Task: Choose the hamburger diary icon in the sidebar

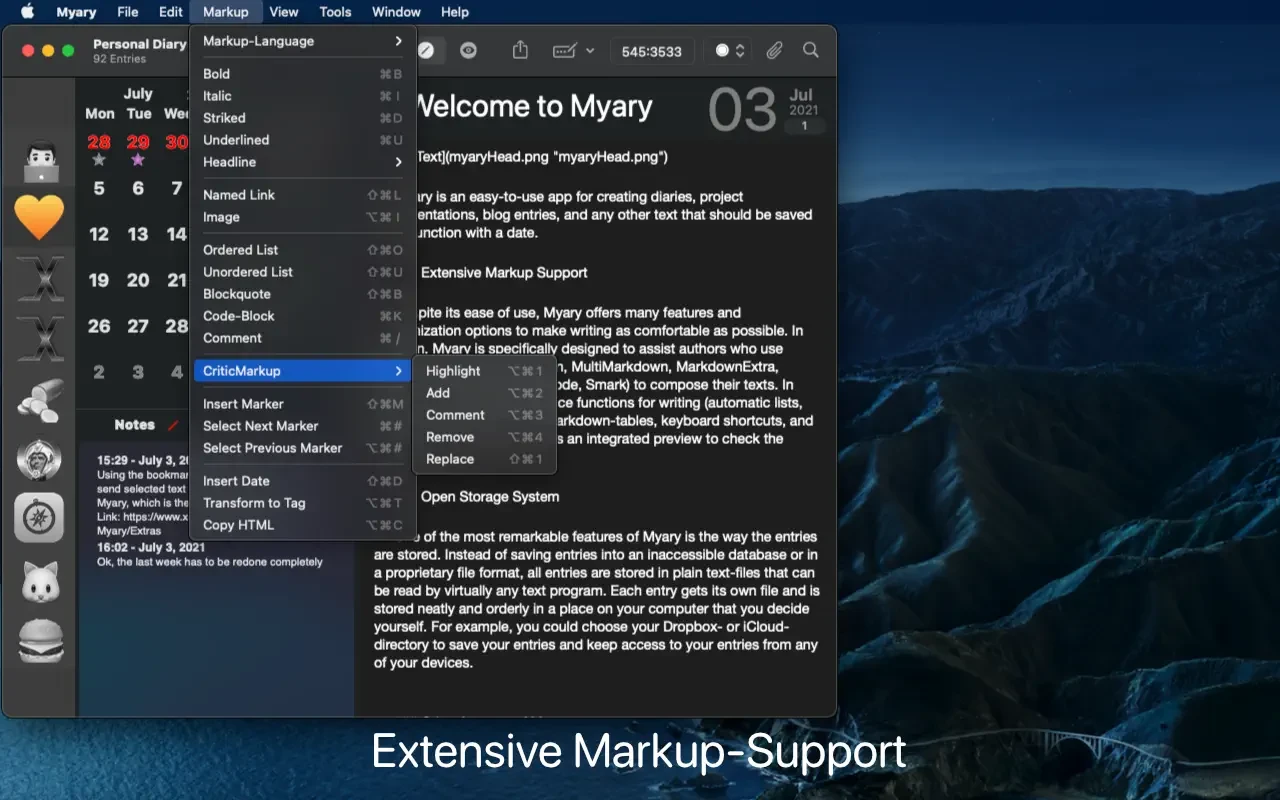Action: click(x=40, y=640)
